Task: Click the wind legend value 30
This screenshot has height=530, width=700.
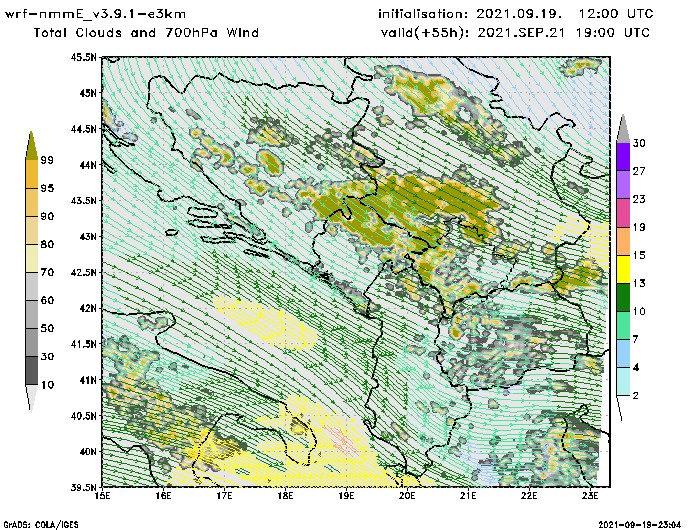Action: pyautogui.click(x=639, y=143)
